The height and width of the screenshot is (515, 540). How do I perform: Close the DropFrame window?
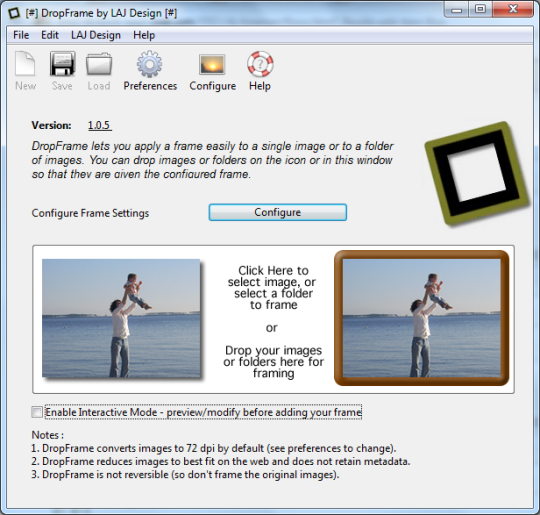(513, 9)
